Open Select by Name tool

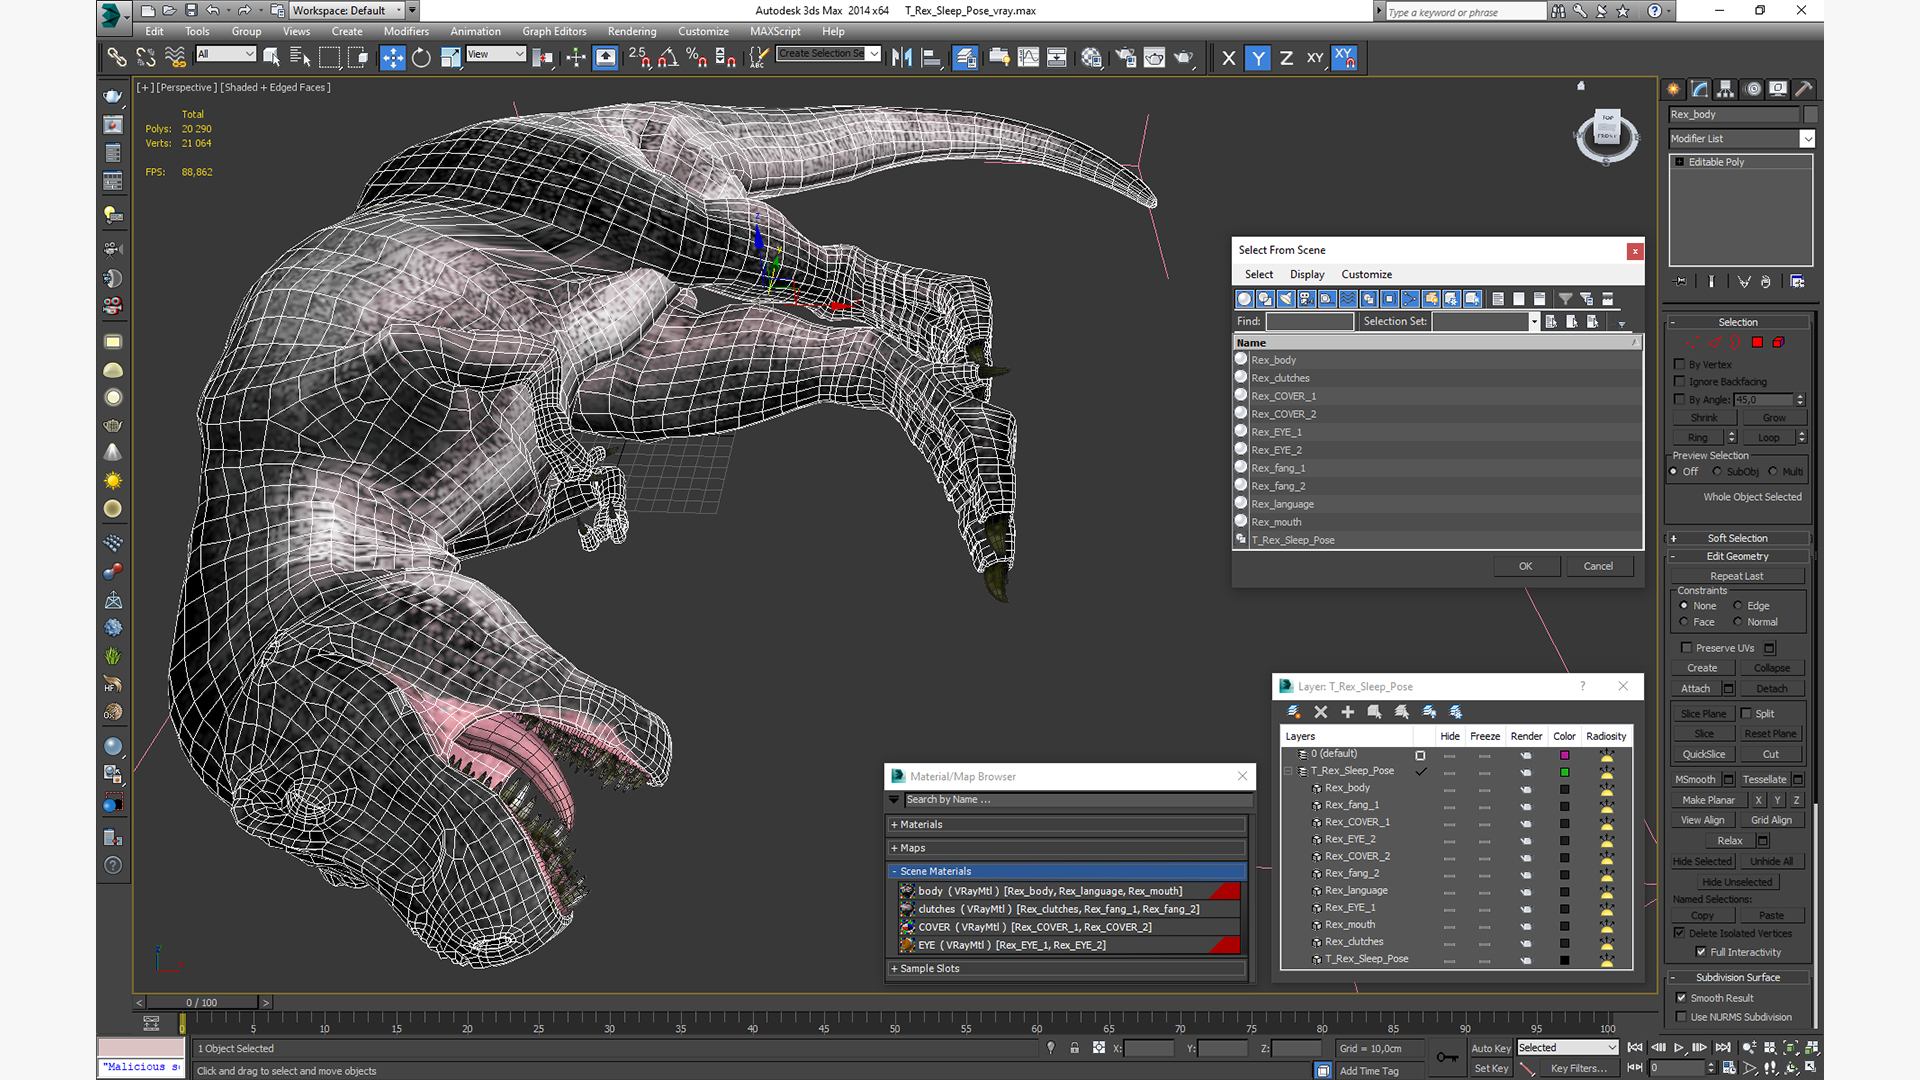(x=300, y=58)
